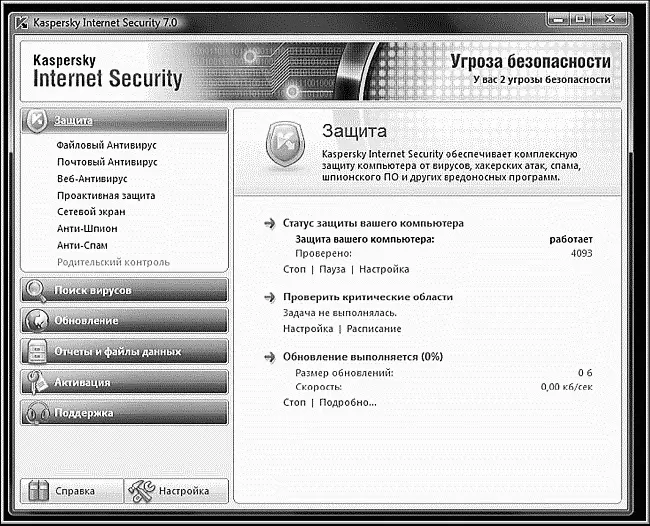The width and height of the screenshot is (650, 526).
Task: Click Обновление выполняется (0%) heading
Action: (363, 357)
